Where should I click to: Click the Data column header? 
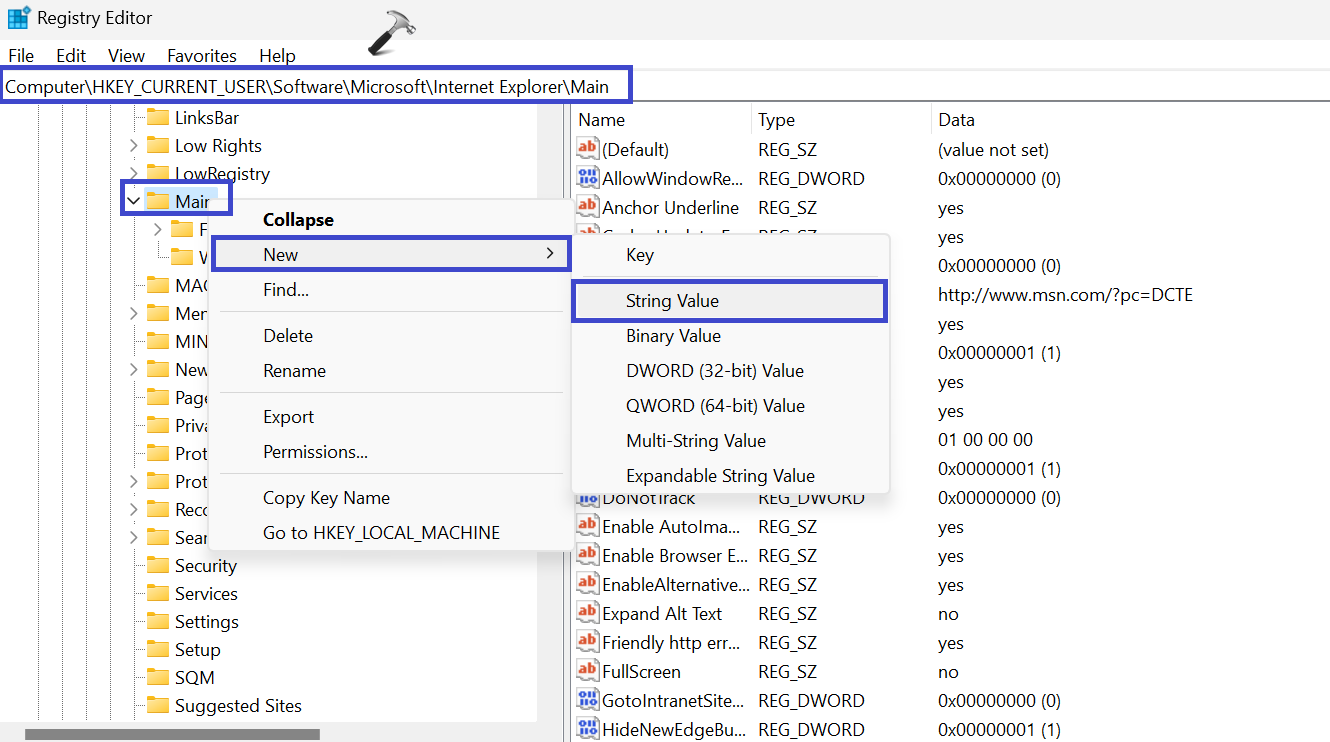(x=956, y=120)
